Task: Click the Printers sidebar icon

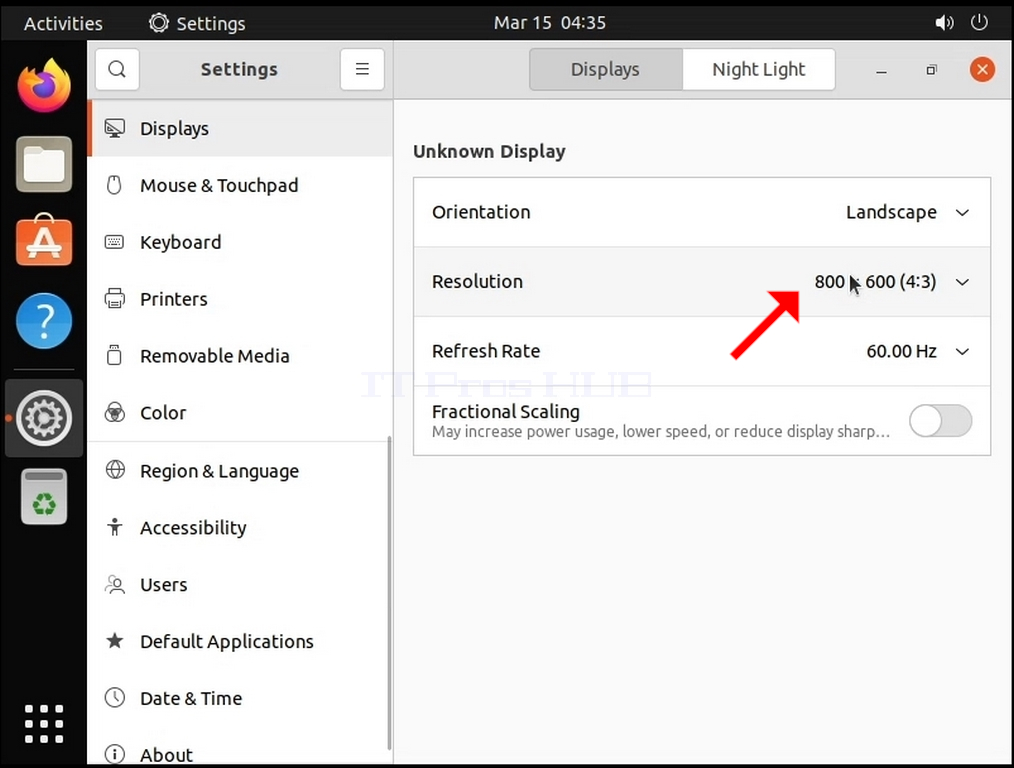Action: click(114, 299)
